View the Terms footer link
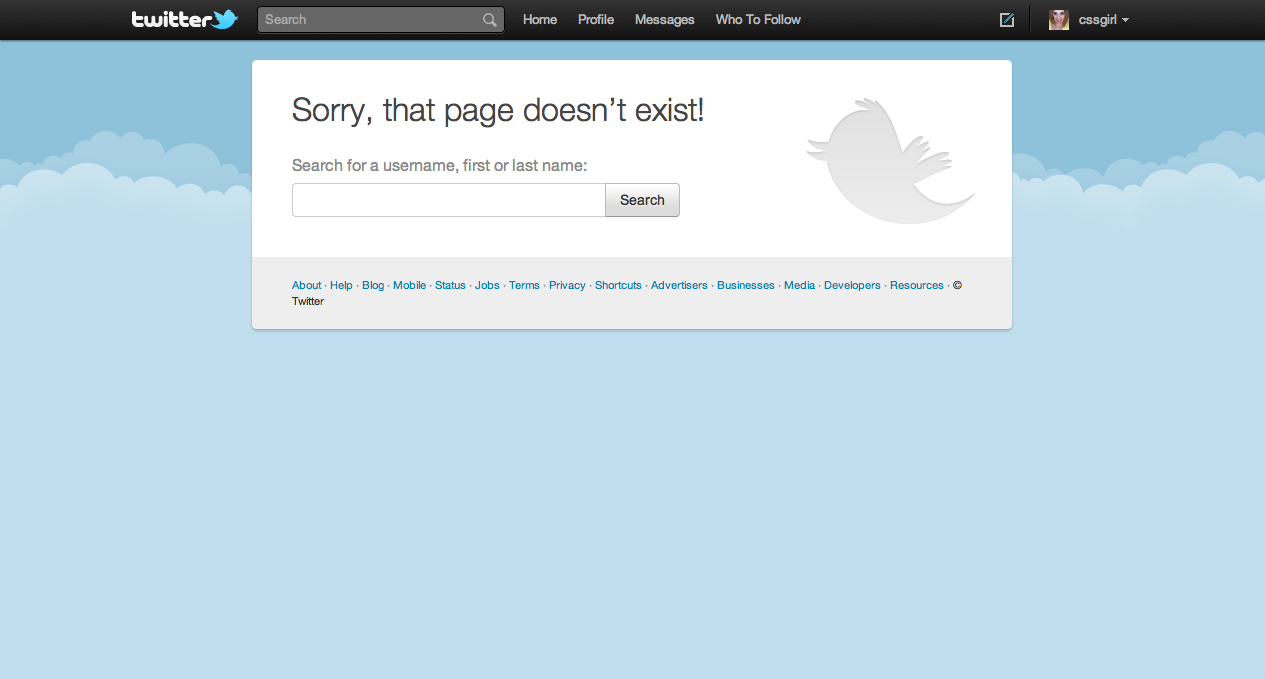Viewport: 1265px width, 679px height. click(x=524, y=285)
